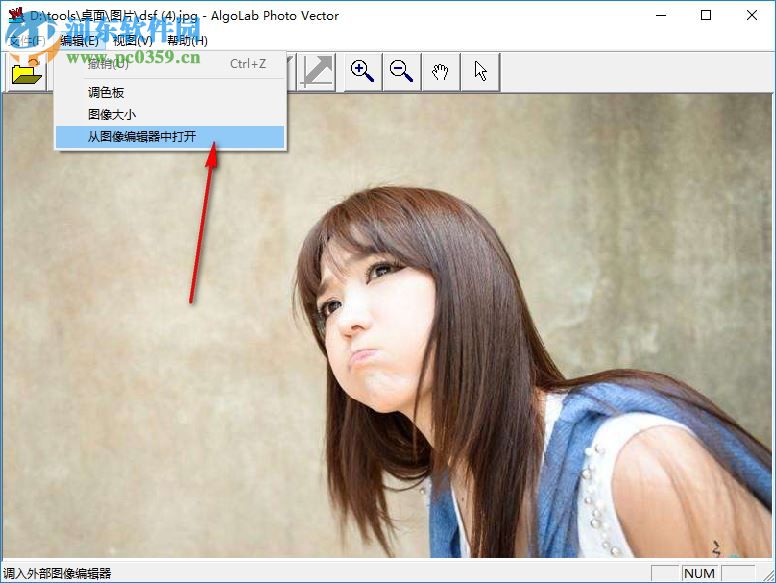Minimize the AlgoLab Photo Vector window
776x583 pixels.
tap(661, 15)
